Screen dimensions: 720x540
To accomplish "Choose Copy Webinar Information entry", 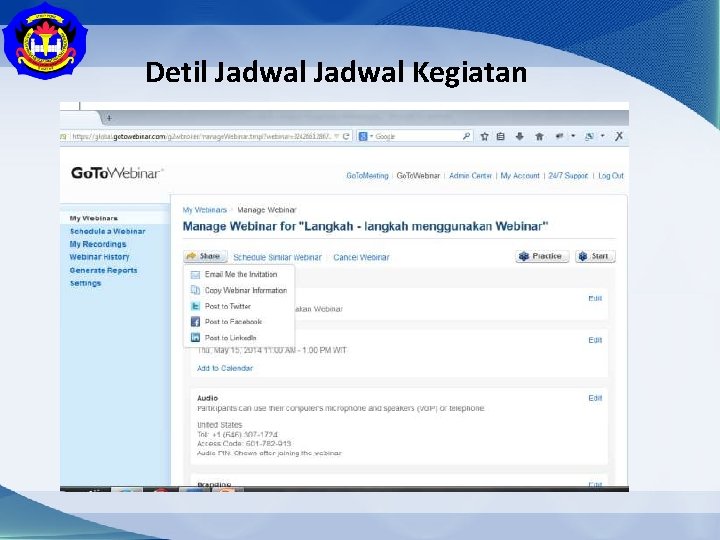I will pos(246,290).
